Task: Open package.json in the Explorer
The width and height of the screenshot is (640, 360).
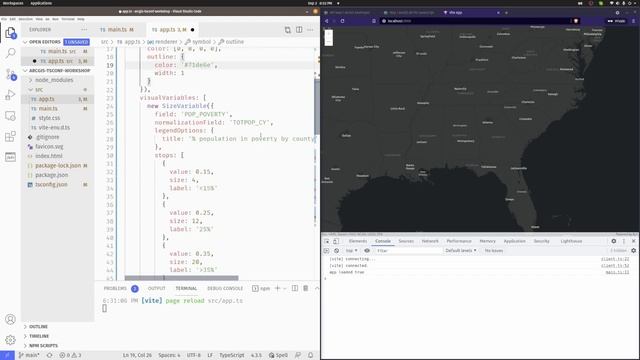Action: pos(51,175)
